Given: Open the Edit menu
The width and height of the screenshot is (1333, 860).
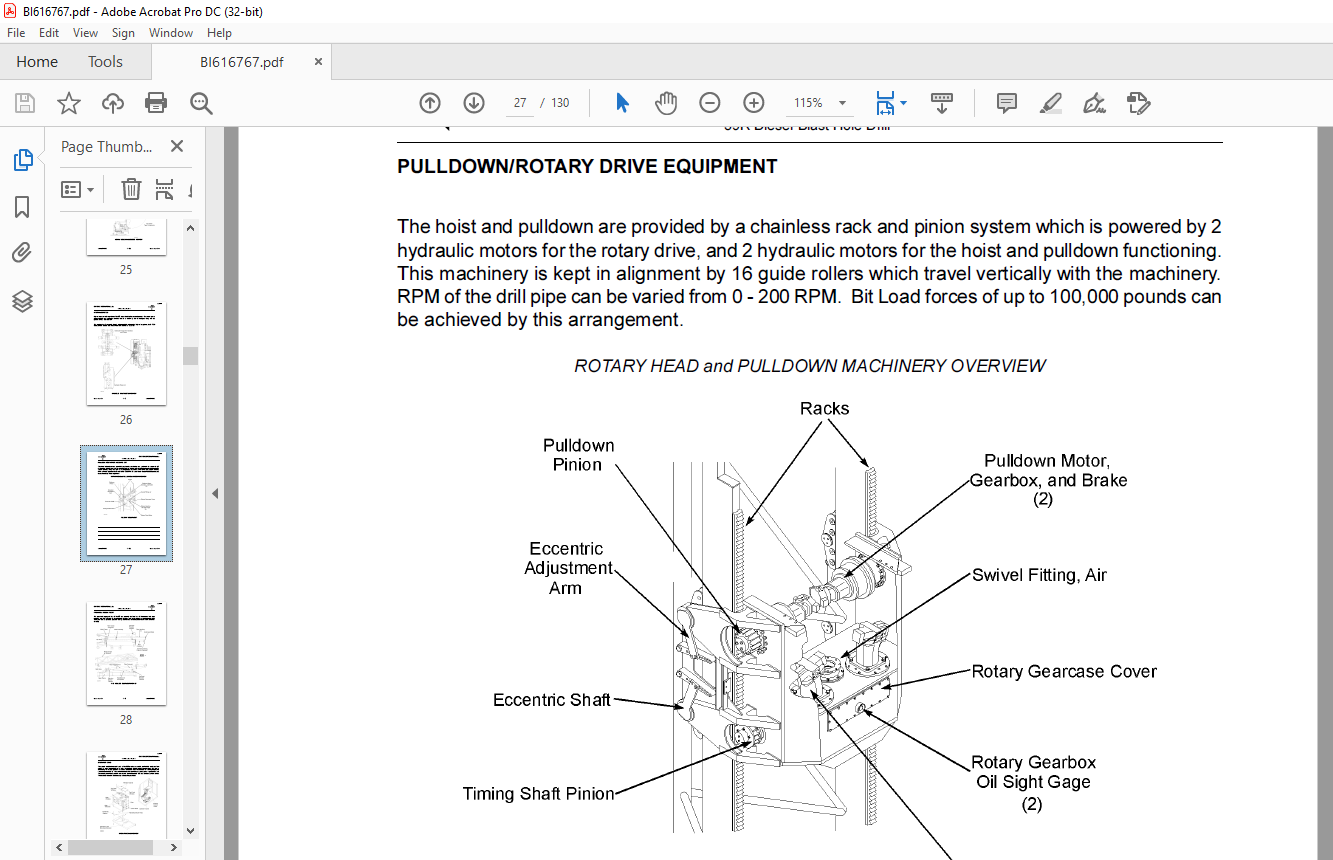Looking at the screenshot, I should click(49, 33).
